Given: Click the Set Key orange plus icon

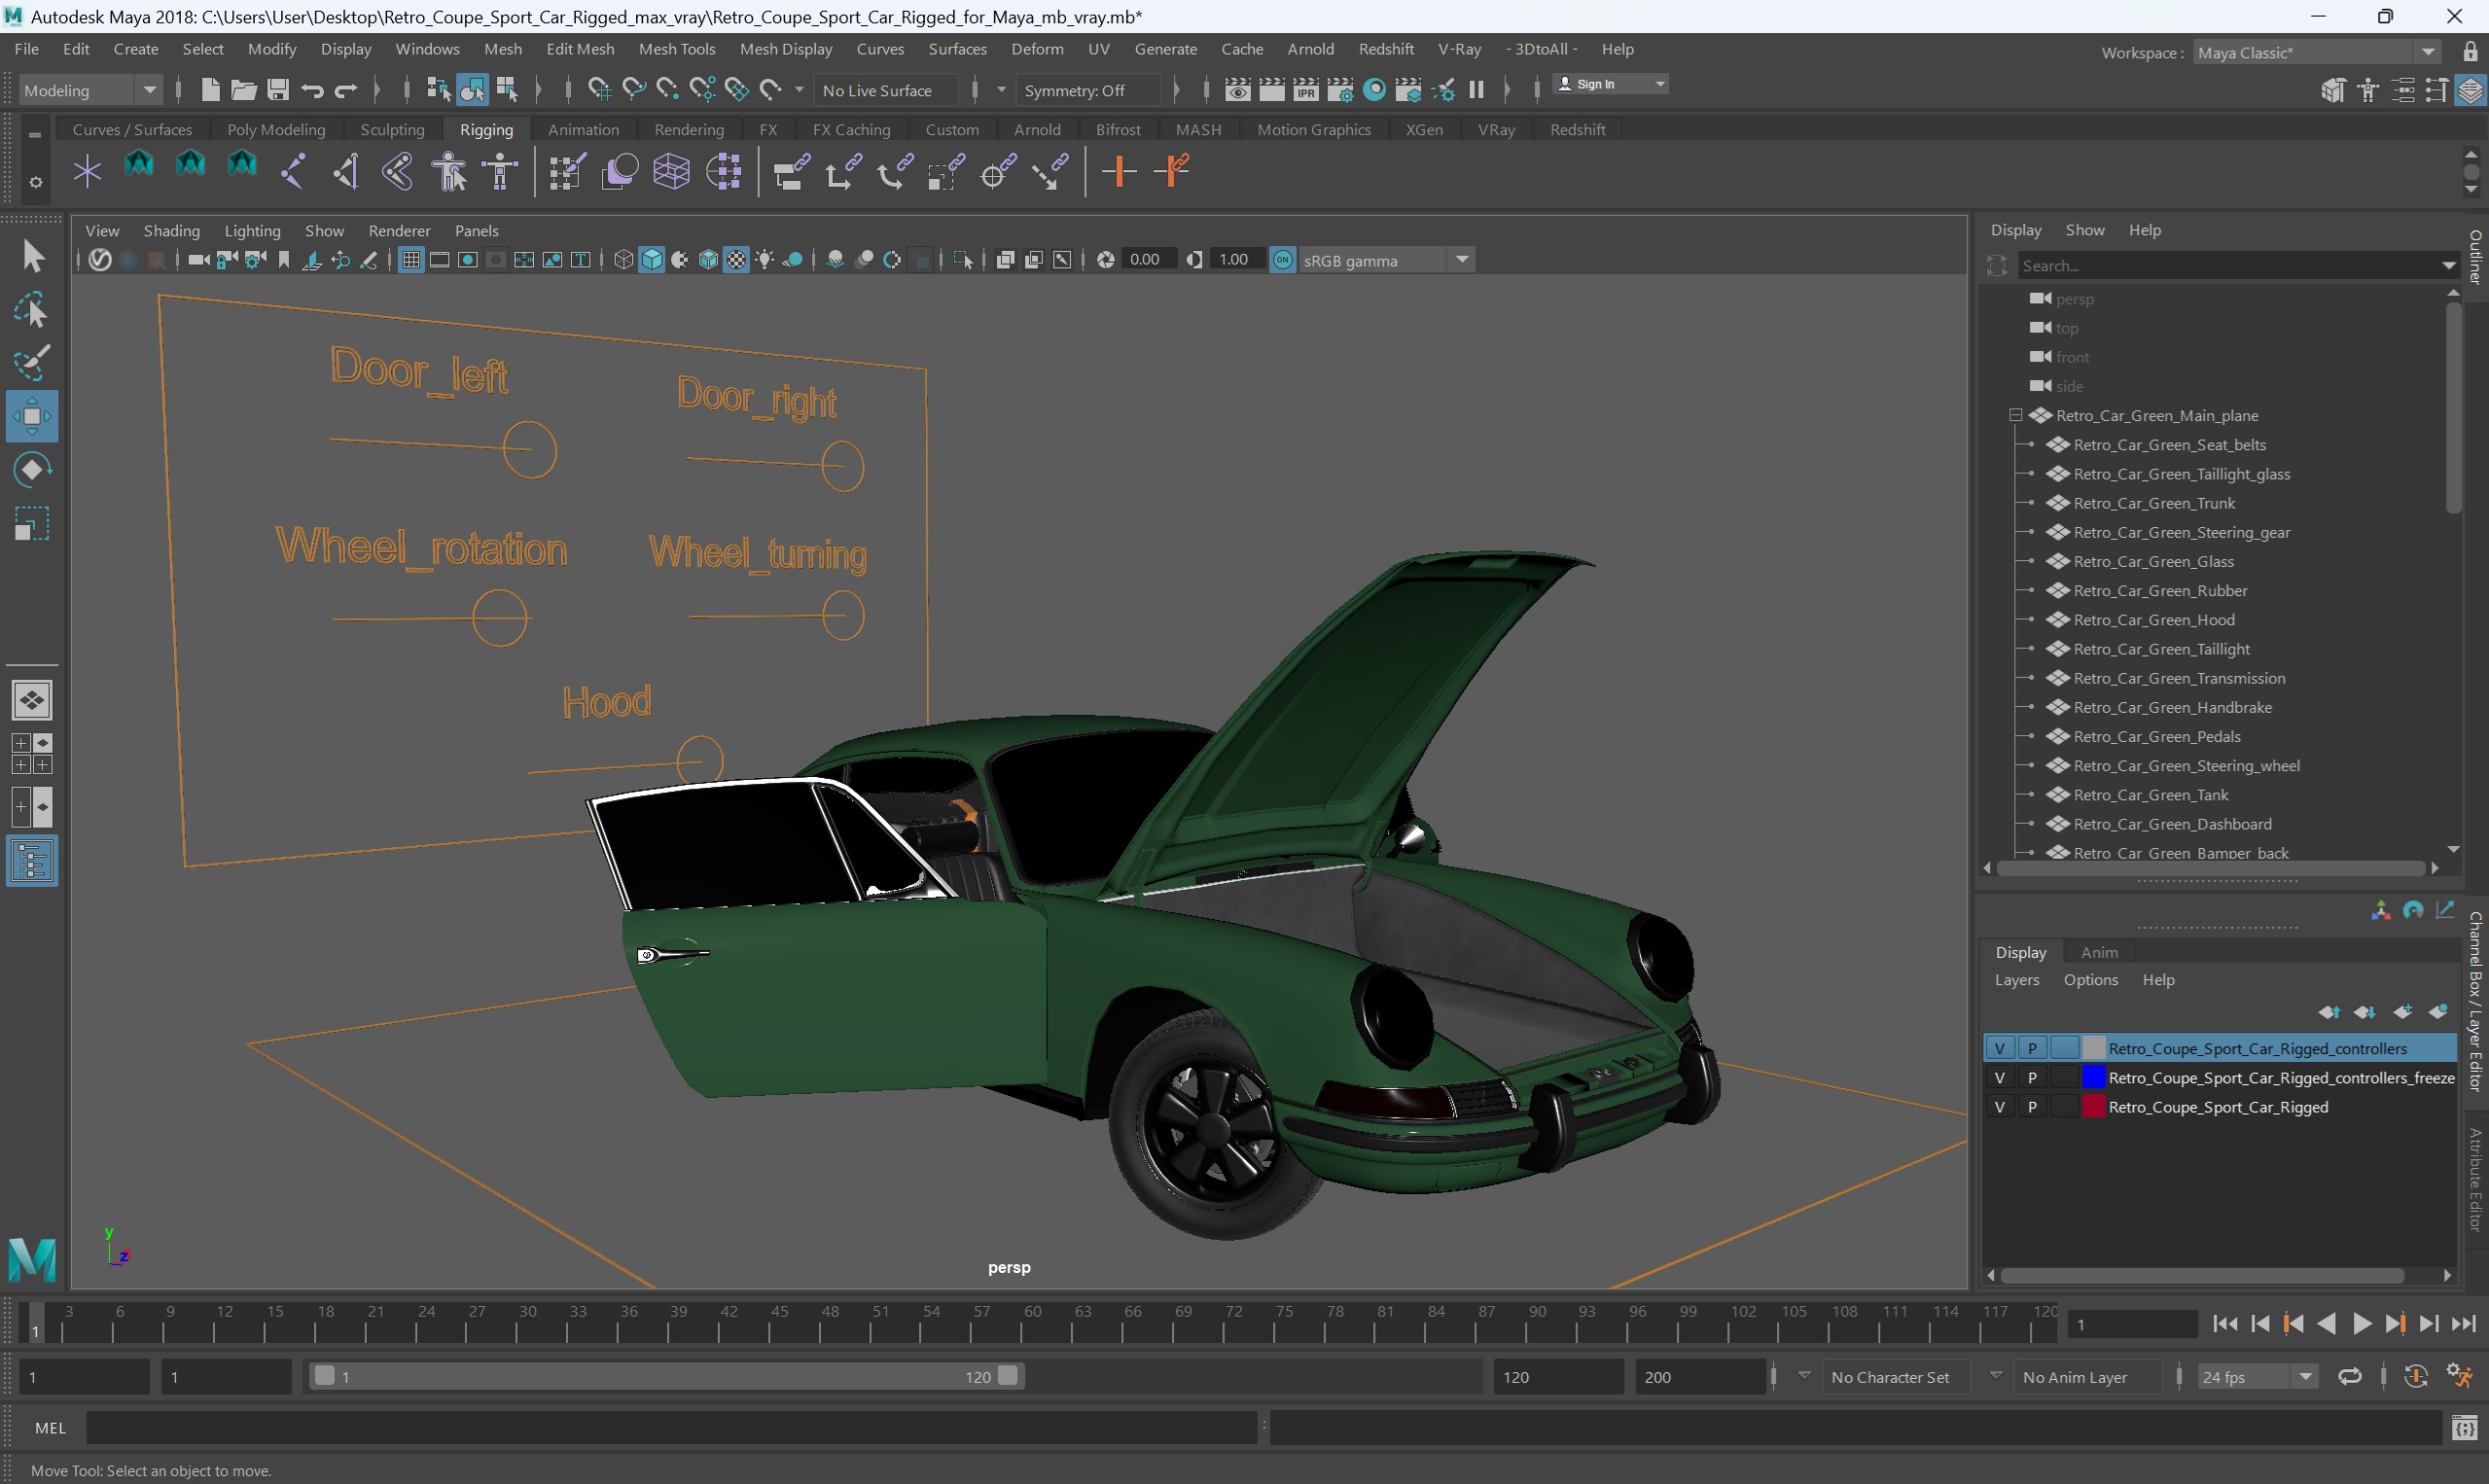Looking at the screenshot, I should coord(1119,171).
